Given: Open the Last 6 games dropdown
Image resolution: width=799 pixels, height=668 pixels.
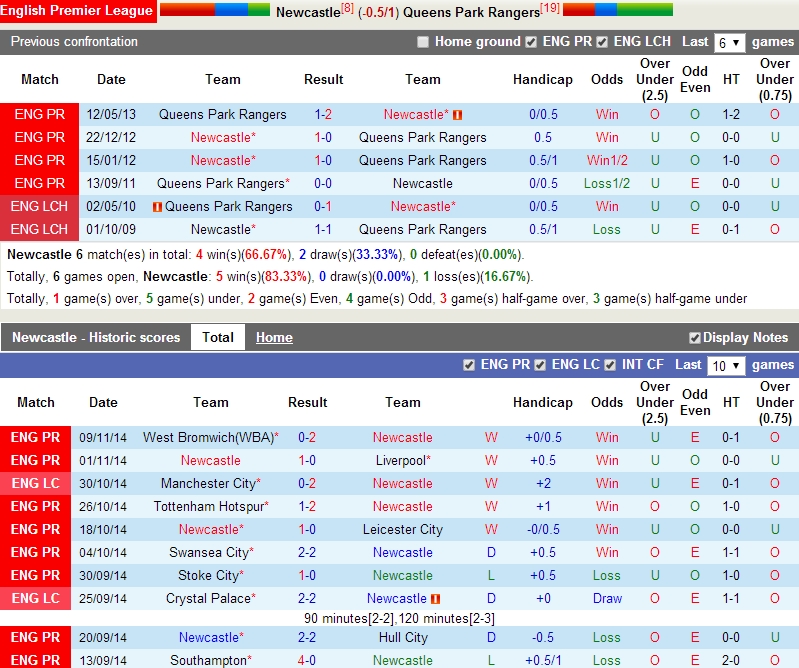Looking at the screenshot, I should tap(729, 43).
